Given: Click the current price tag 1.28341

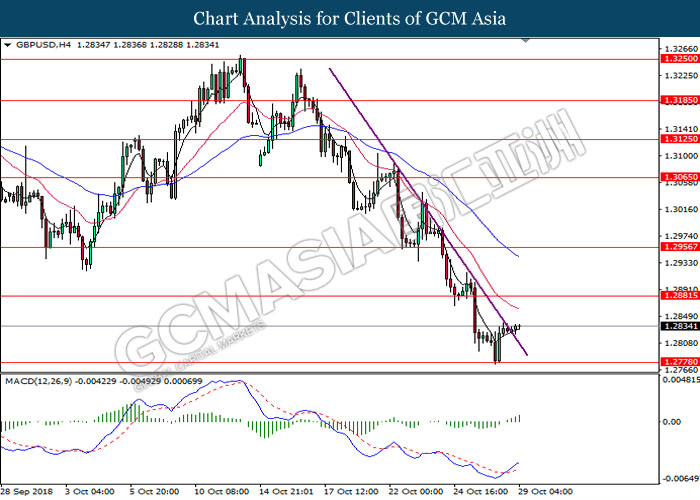Looking at the screenshot, I should tap(680, 326).
